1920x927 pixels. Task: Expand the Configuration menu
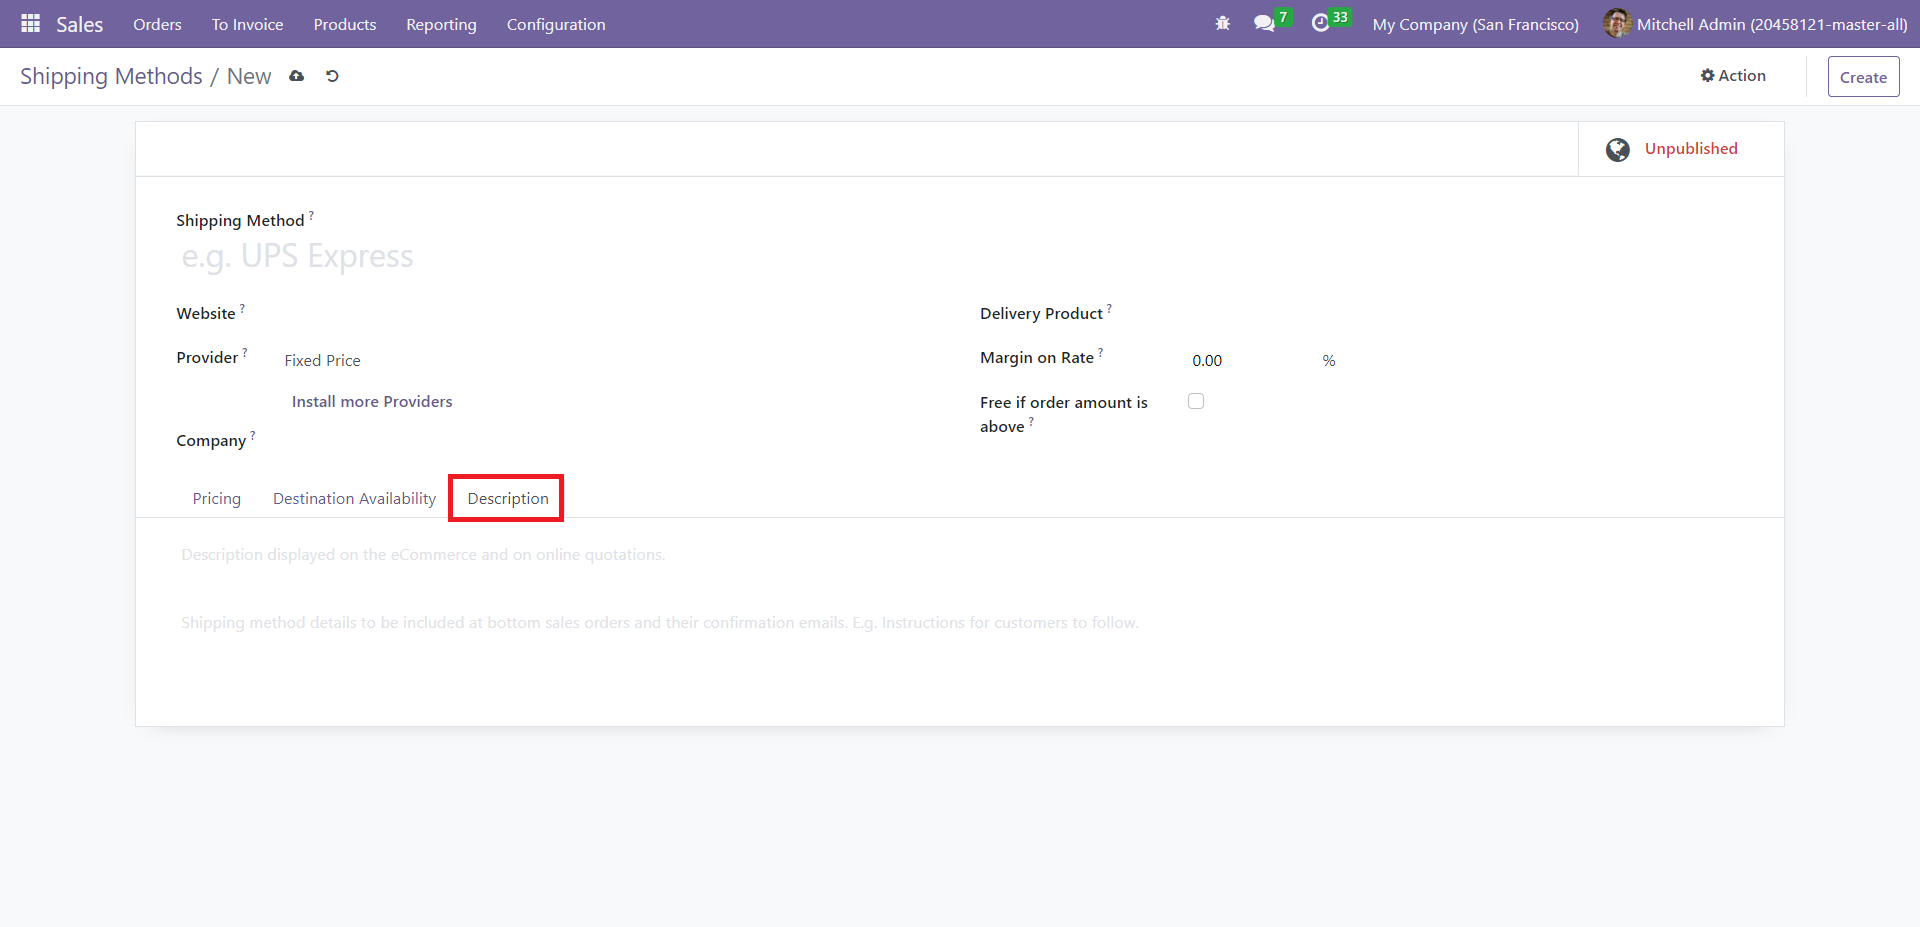click(555, 24)
